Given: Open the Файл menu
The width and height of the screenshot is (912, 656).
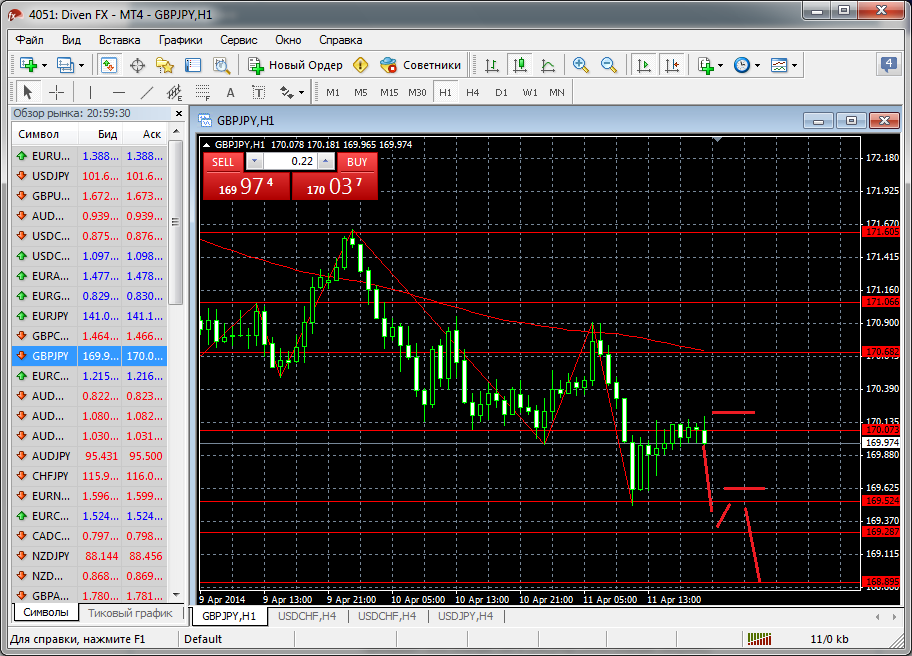Looking at the screenshot, I should pyautogui.click(x=30, y=40).
